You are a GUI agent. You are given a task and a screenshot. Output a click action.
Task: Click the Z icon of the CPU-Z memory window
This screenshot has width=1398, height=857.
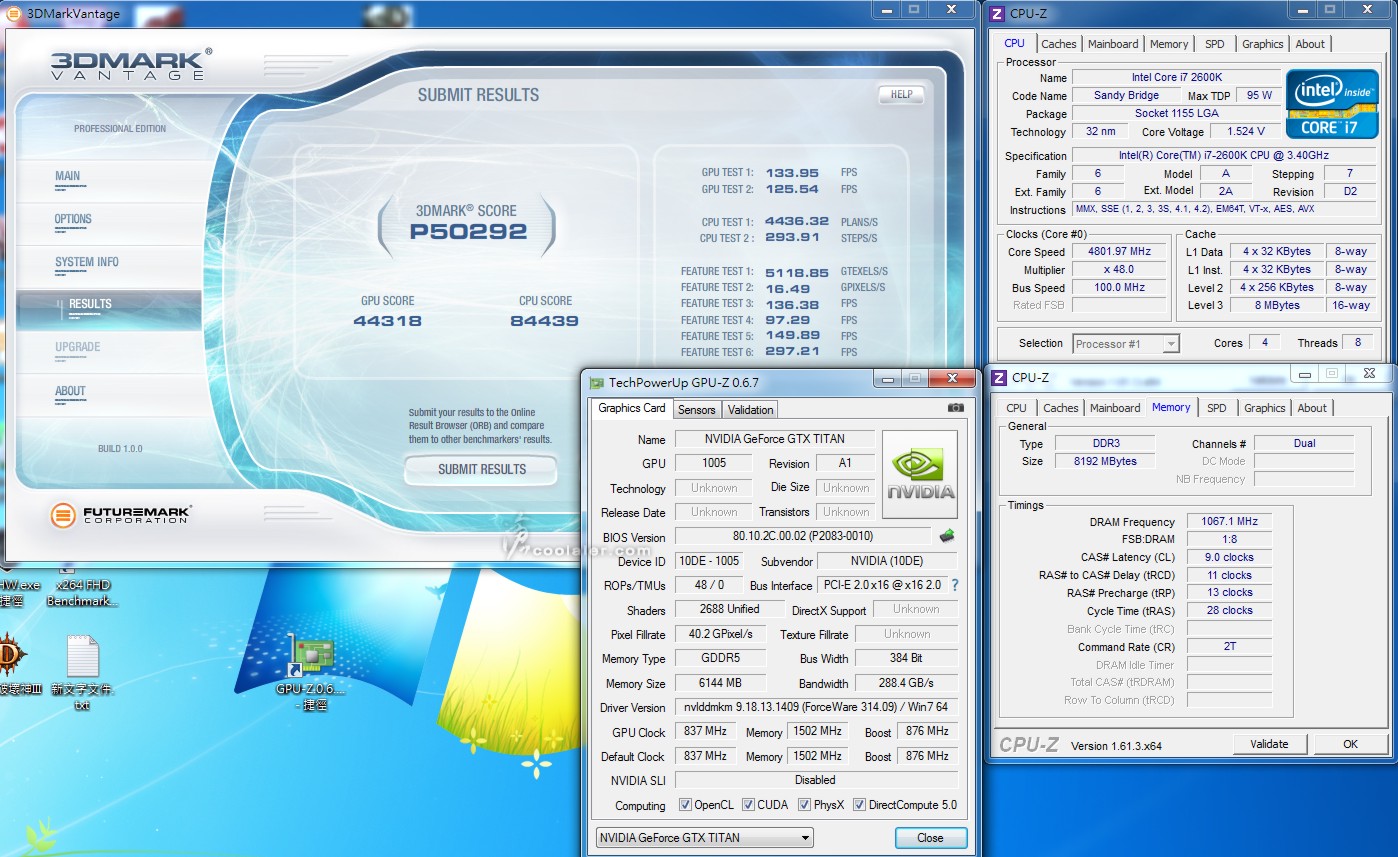coord(999,377)
